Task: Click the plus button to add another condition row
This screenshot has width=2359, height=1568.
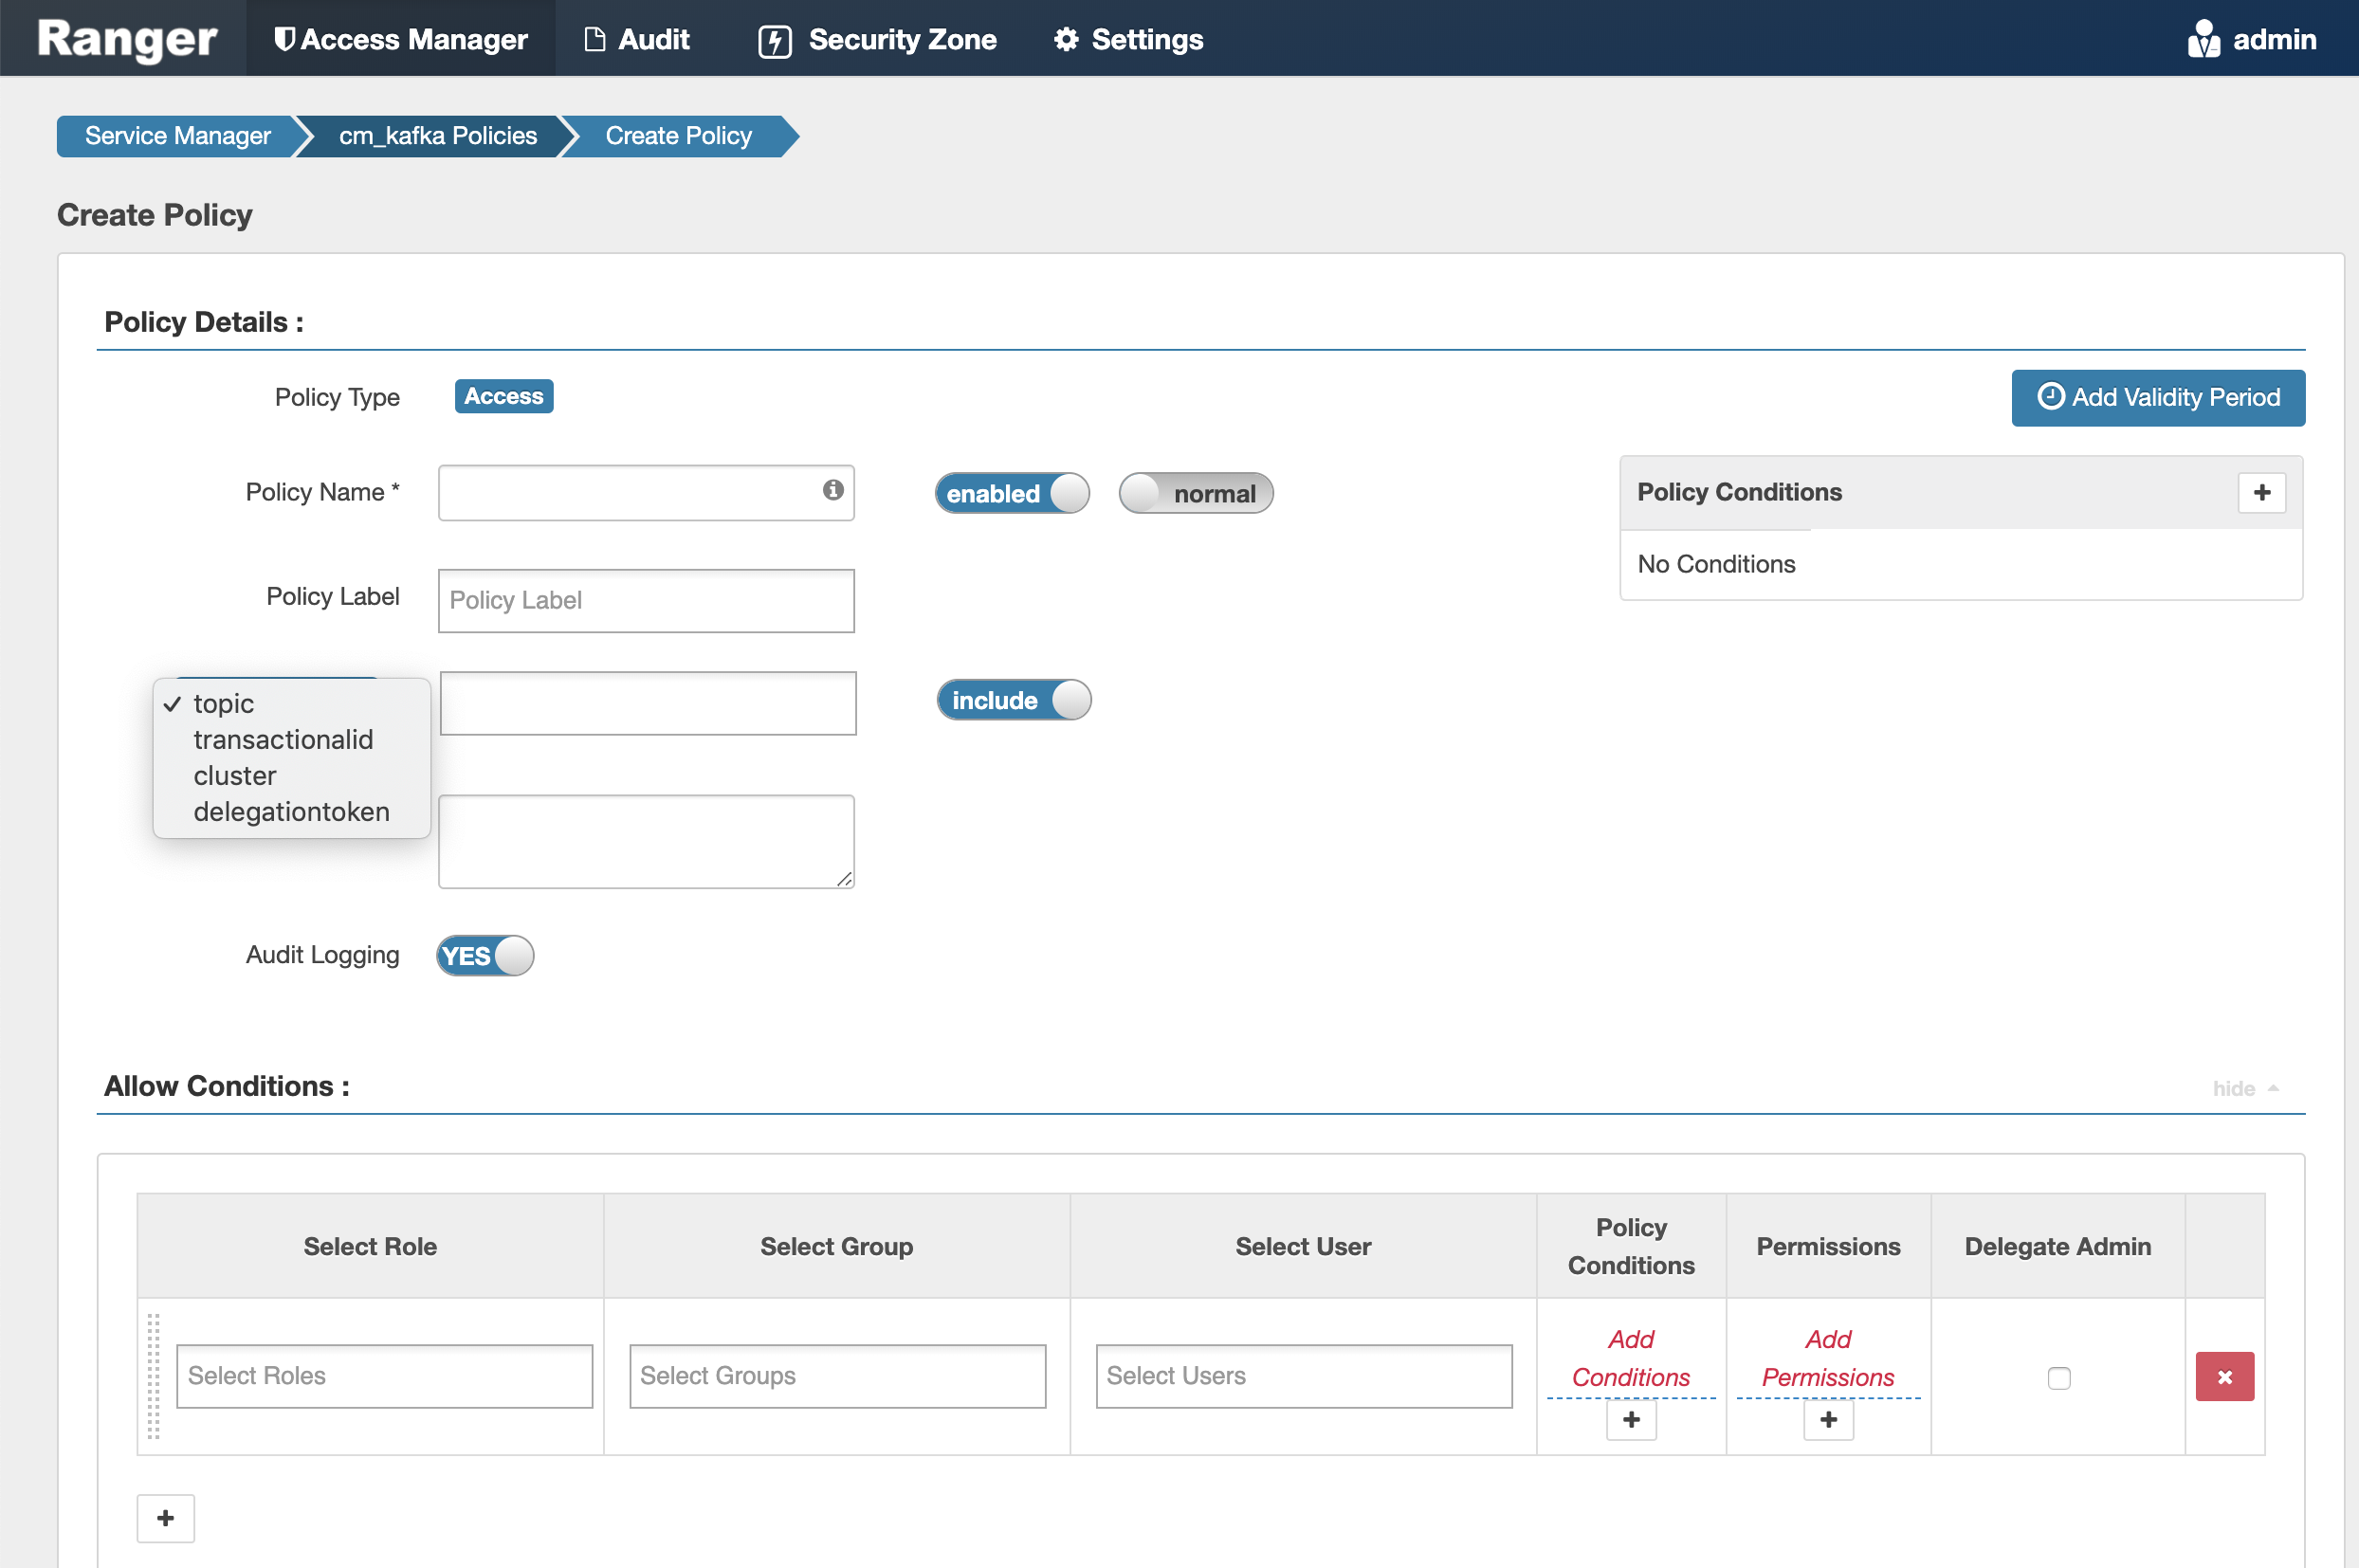Action: click(x=165, y=1518)
